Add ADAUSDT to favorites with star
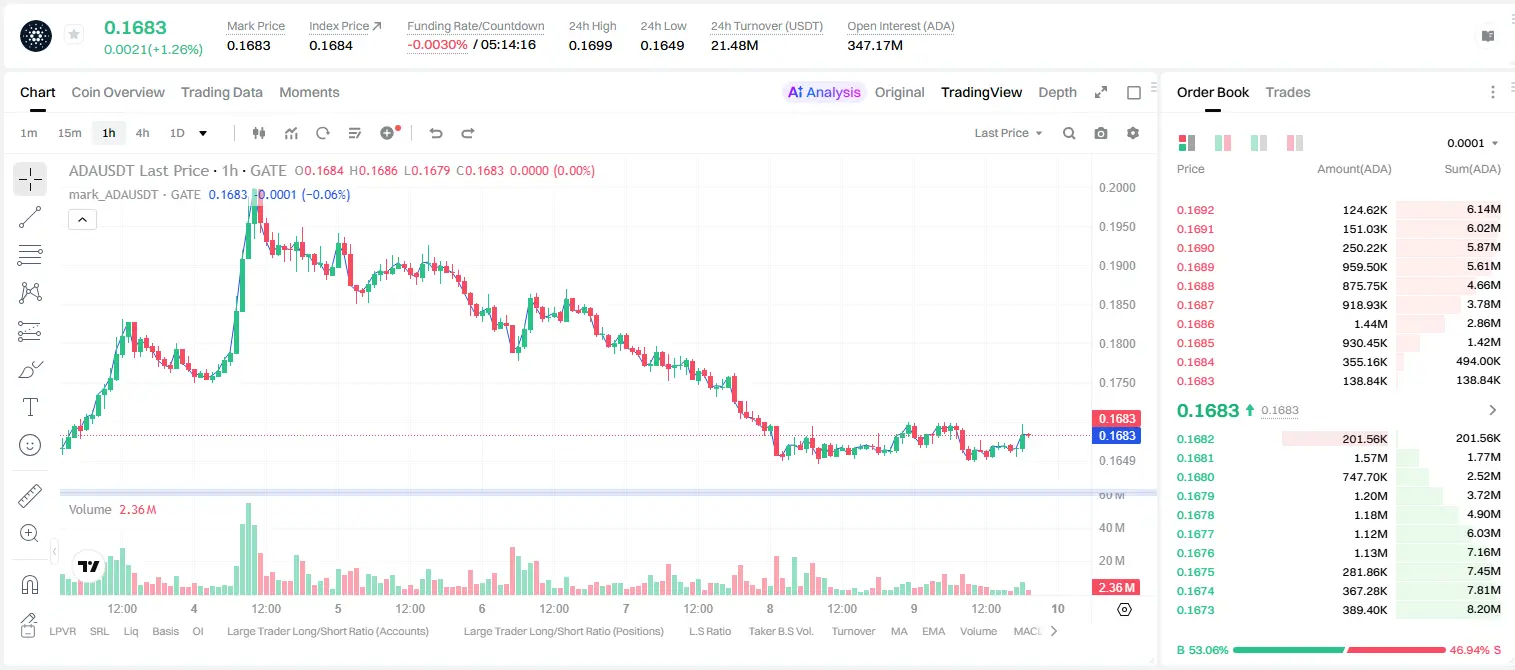The width and height of the screenshot is (1515, 670). (x=73, y=35)
